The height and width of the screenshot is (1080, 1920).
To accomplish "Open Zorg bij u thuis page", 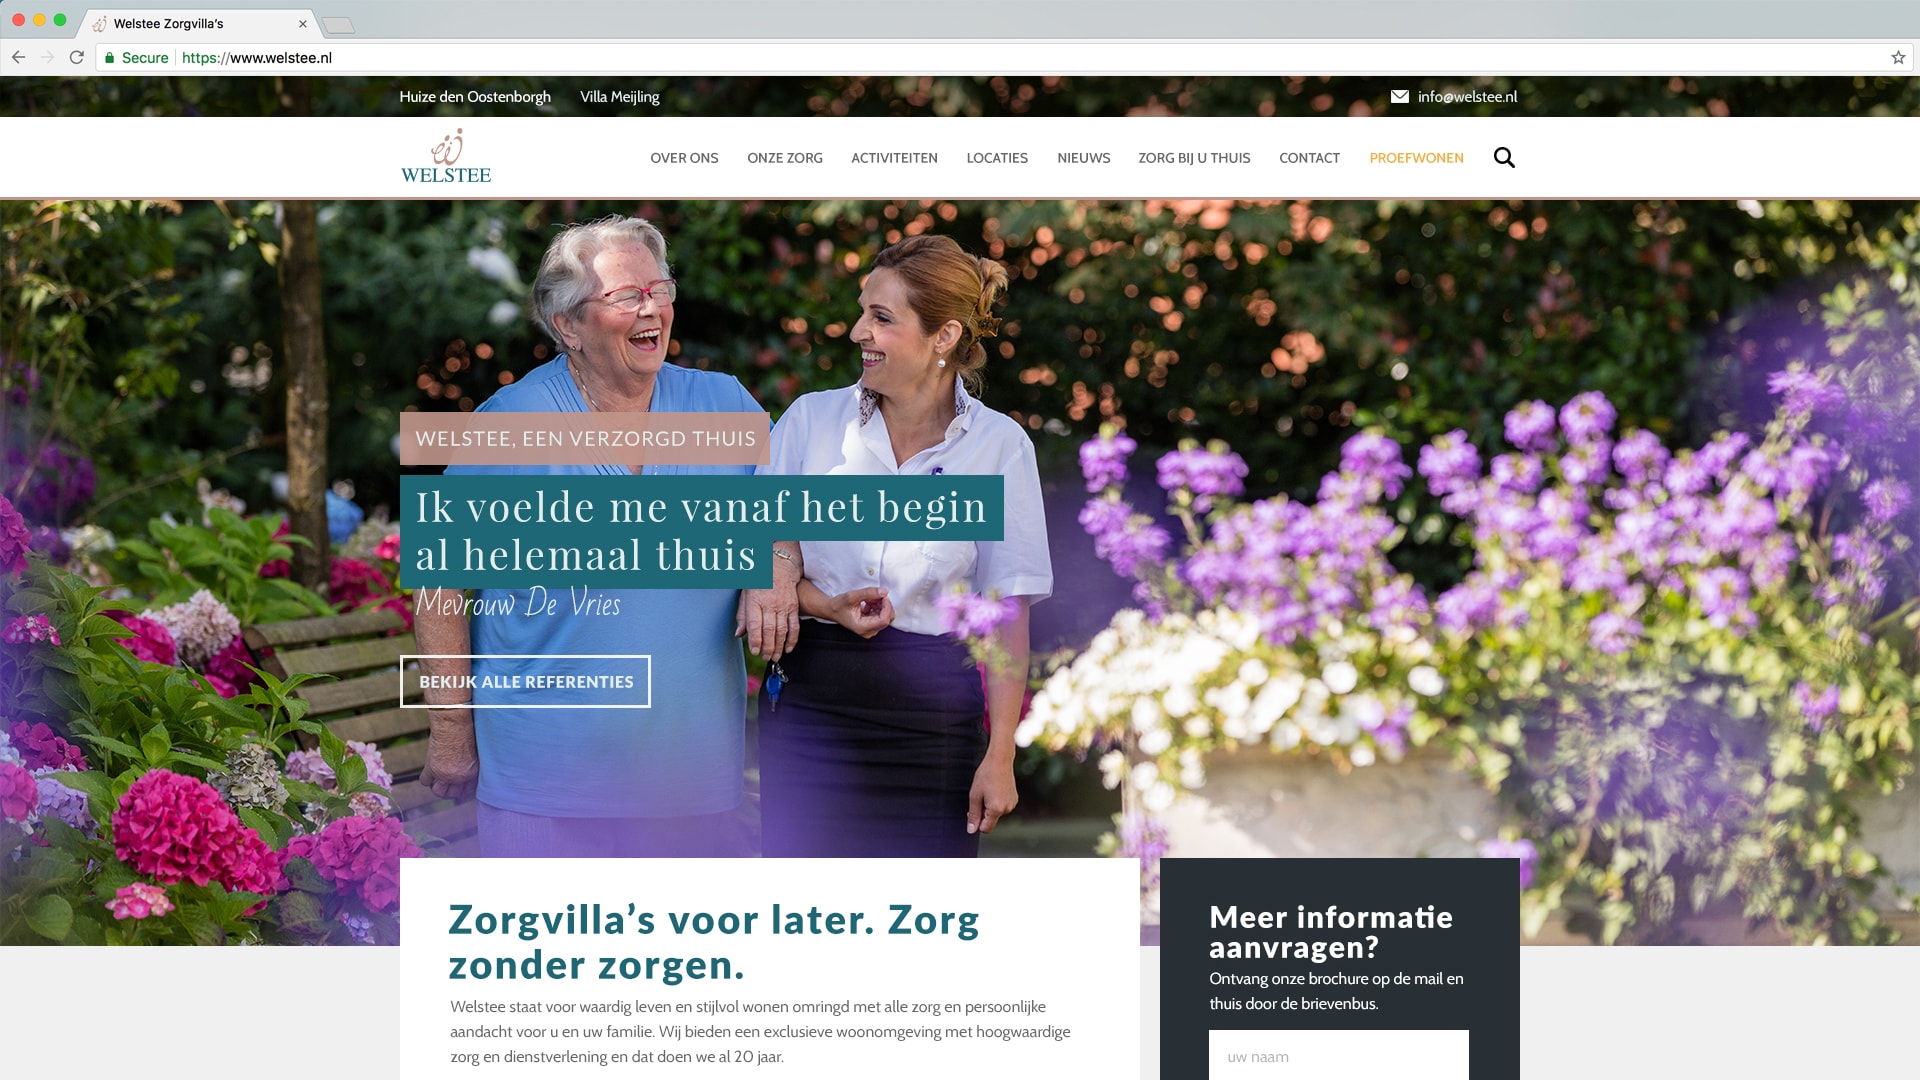I will point(1194,158).
